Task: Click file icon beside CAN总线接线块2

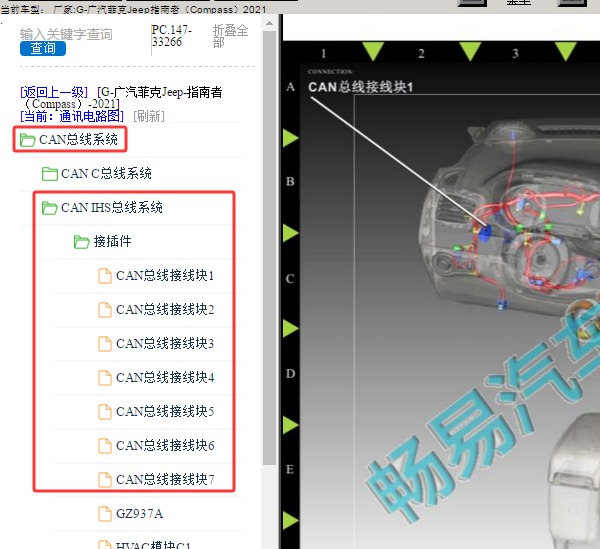Action: pyautogui.click(x=105, y=310)
